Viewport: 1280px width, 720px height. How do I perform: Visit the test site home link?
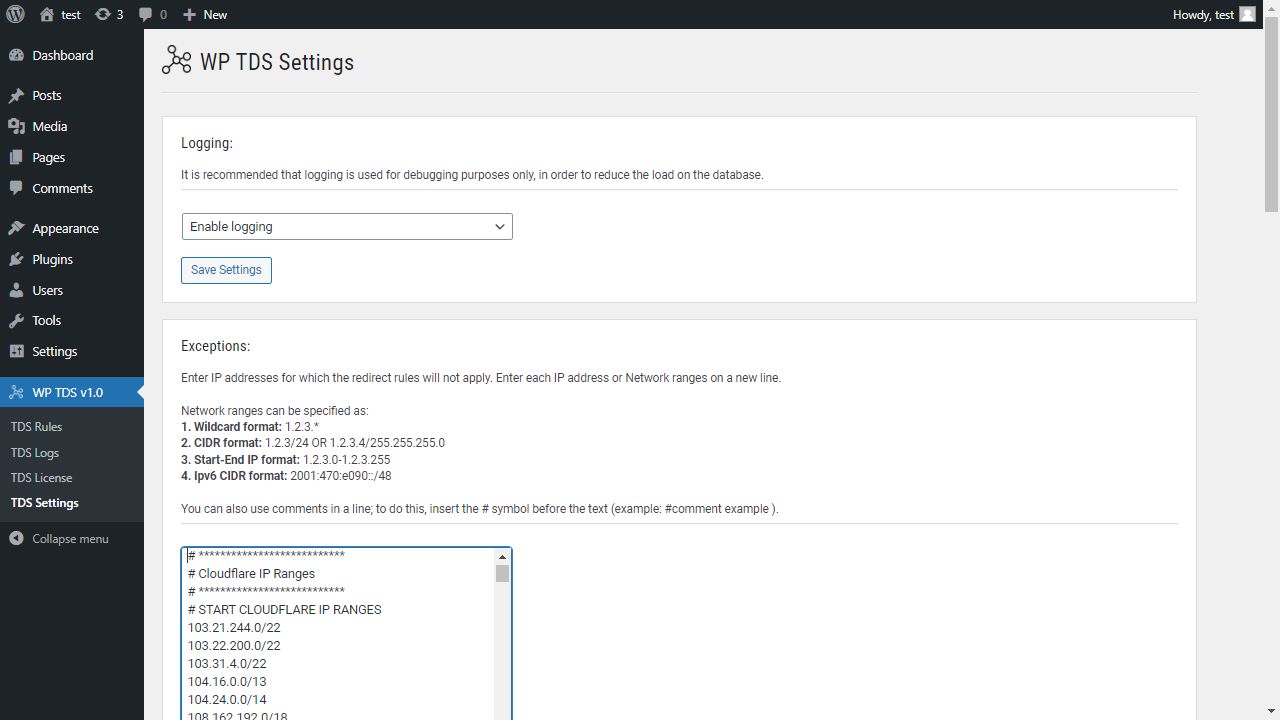pos(60,14)
